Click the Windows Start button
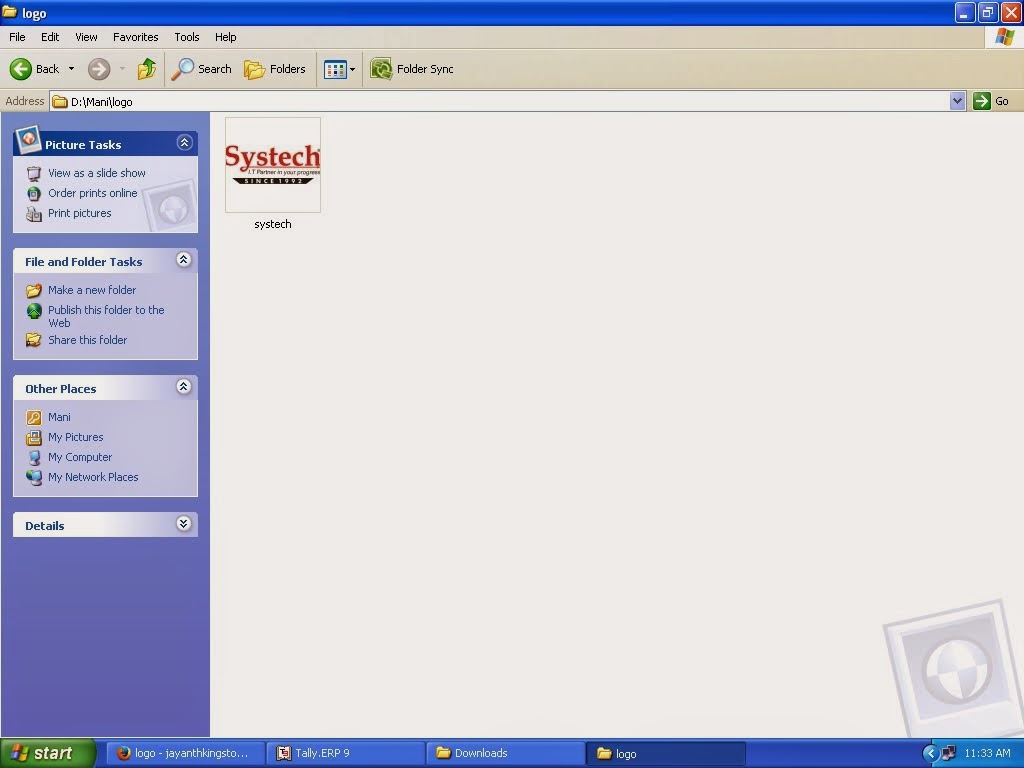 pyautogui.click(x=48, y=753)
